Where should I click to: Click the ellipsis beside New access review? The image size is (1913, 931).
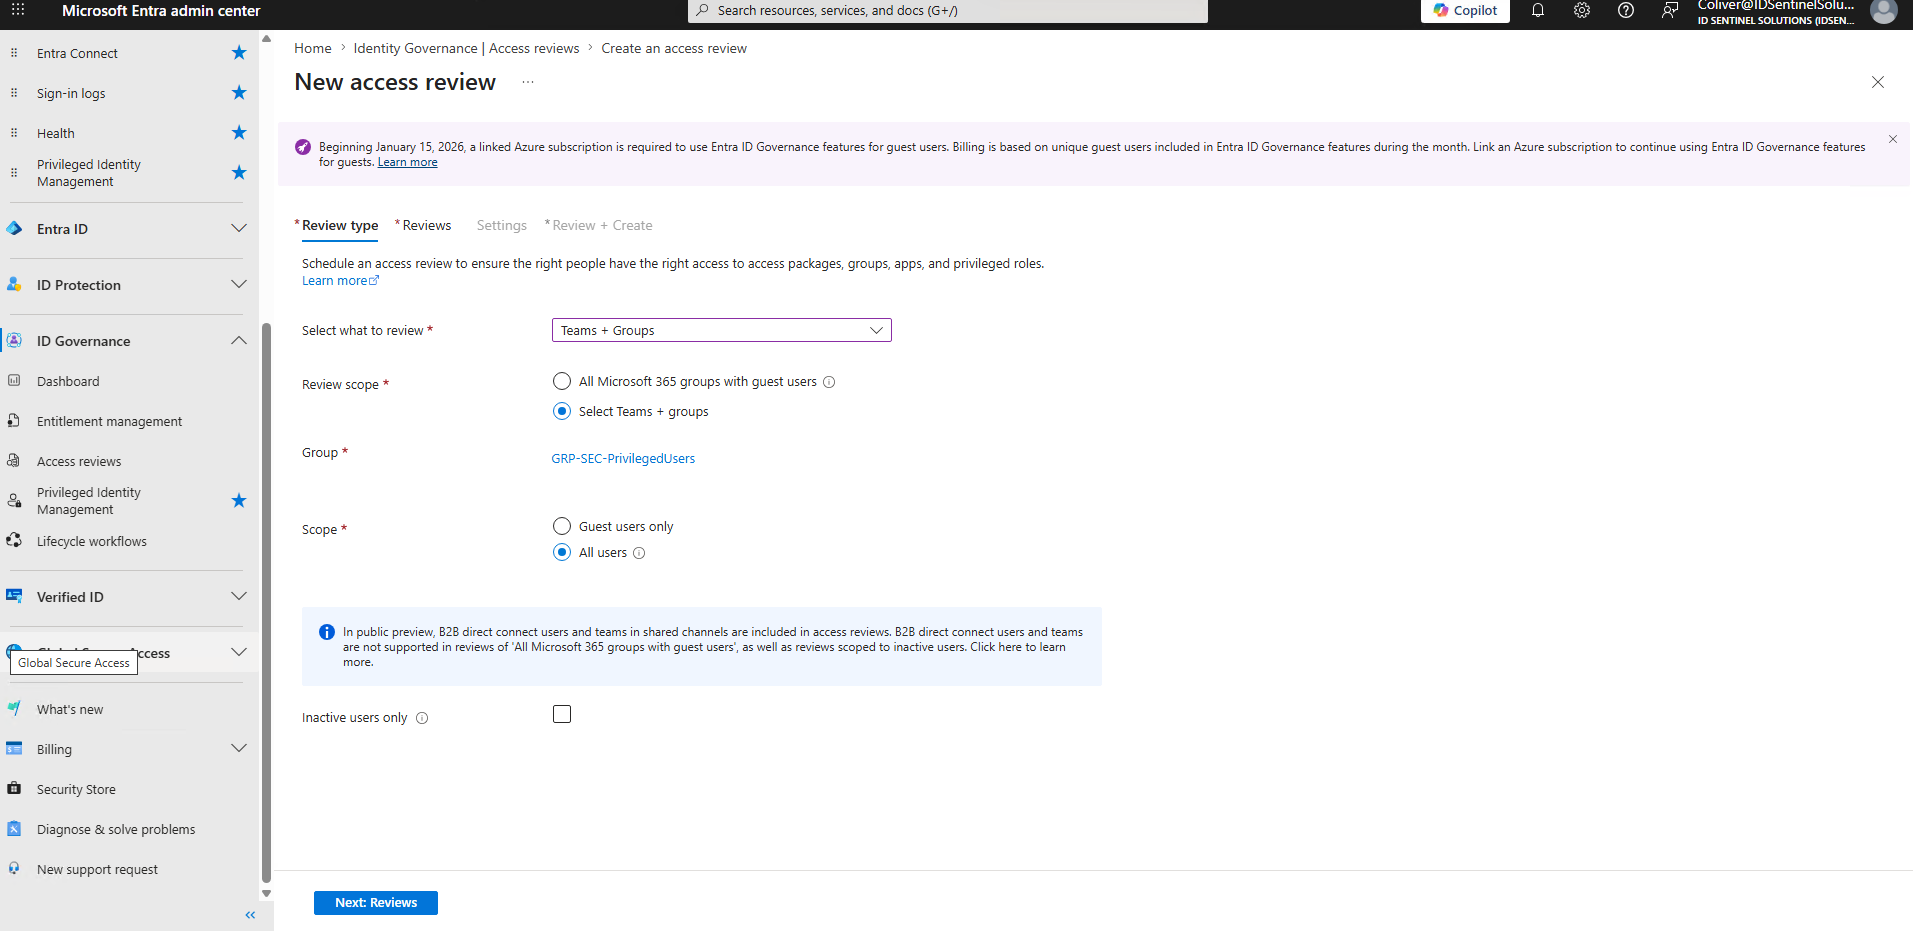tap(528, 83)
